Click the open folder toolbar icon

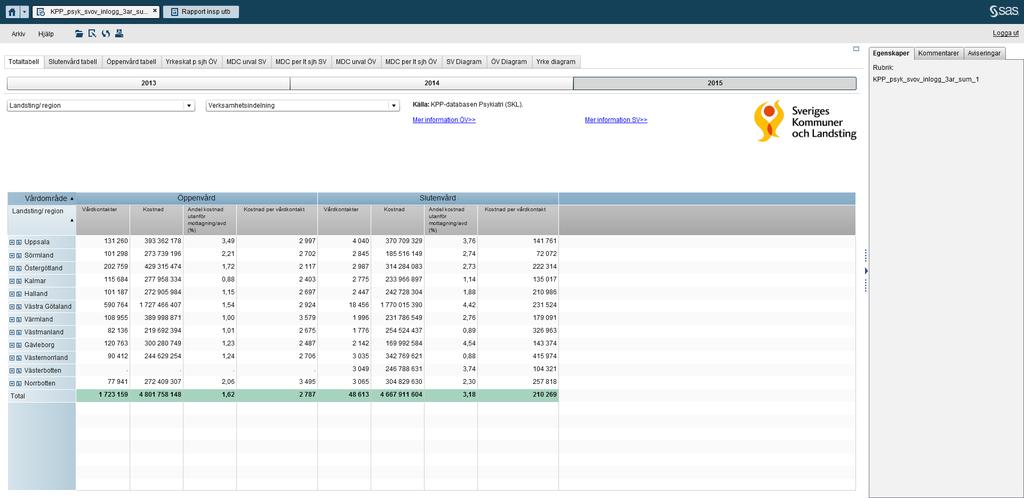[79, 33]
